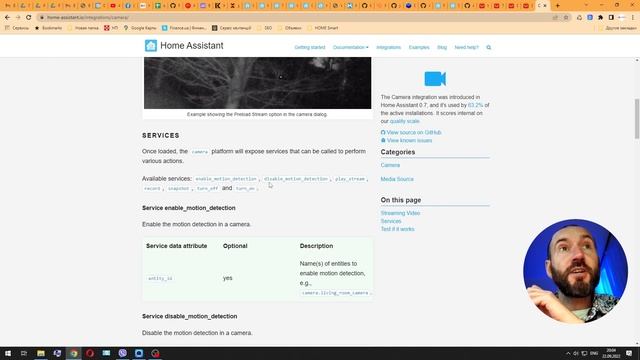Viewport: 640px width, 360px height.
Task: Click the taskbar clock and date
Action: (611, 353)
